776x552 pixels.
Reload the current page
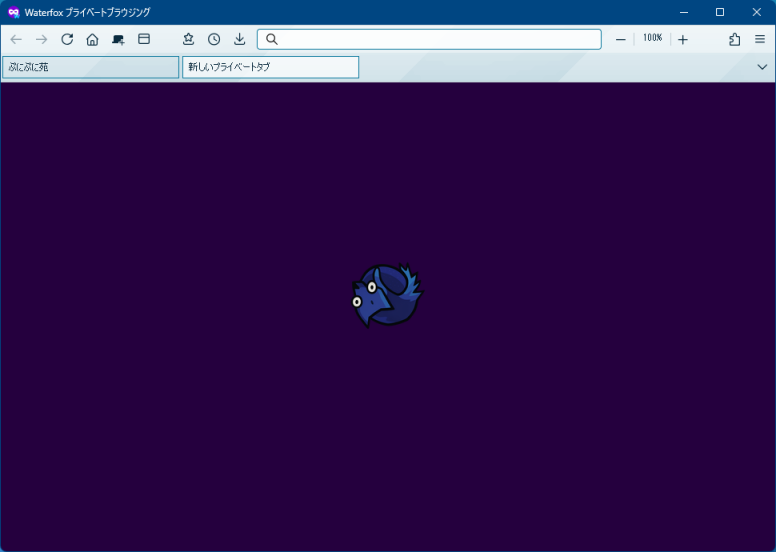tap(67, 39)
